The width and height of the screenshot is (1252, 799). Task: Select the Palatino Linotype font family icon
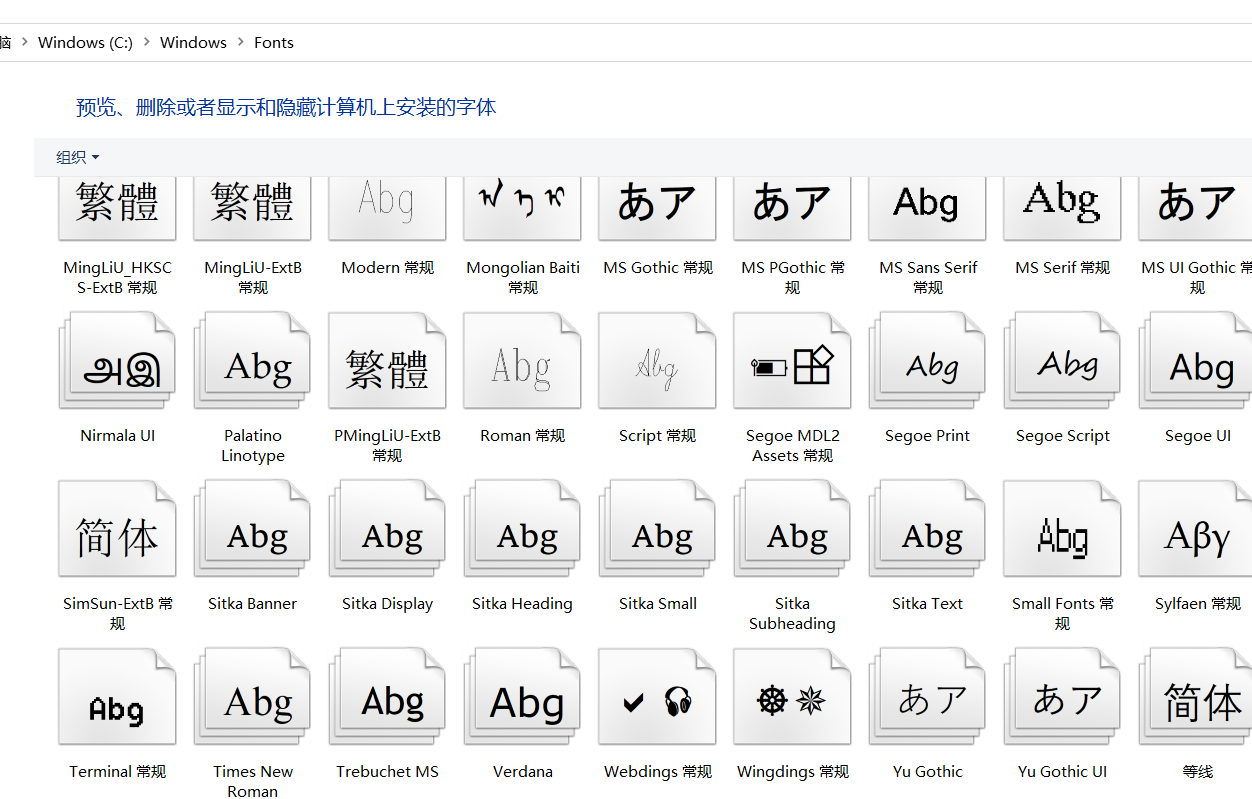coord(252,360)
